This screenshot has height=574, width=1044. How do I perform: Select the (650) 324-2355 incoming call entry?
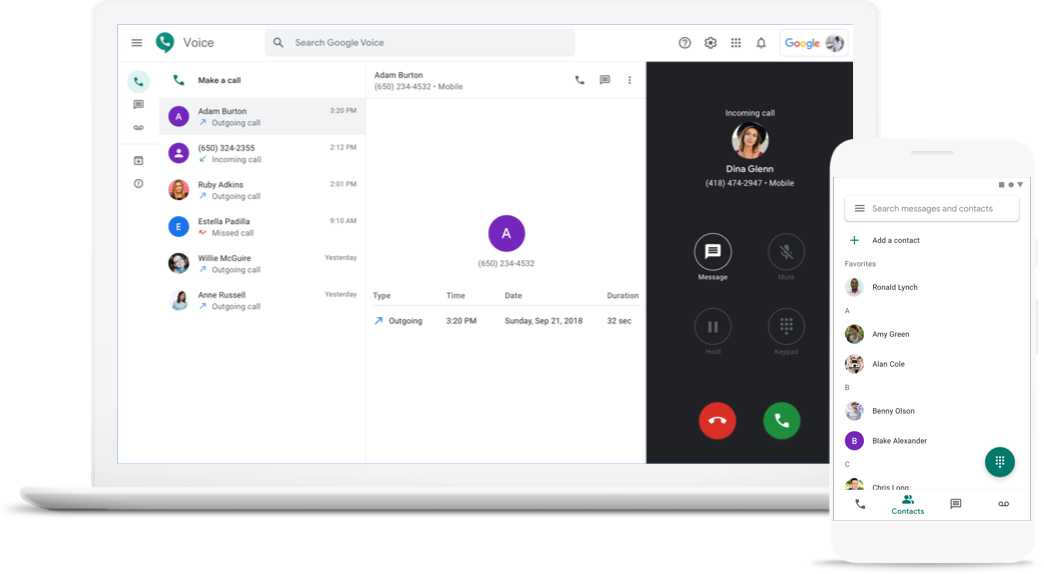tap(262, 153)
